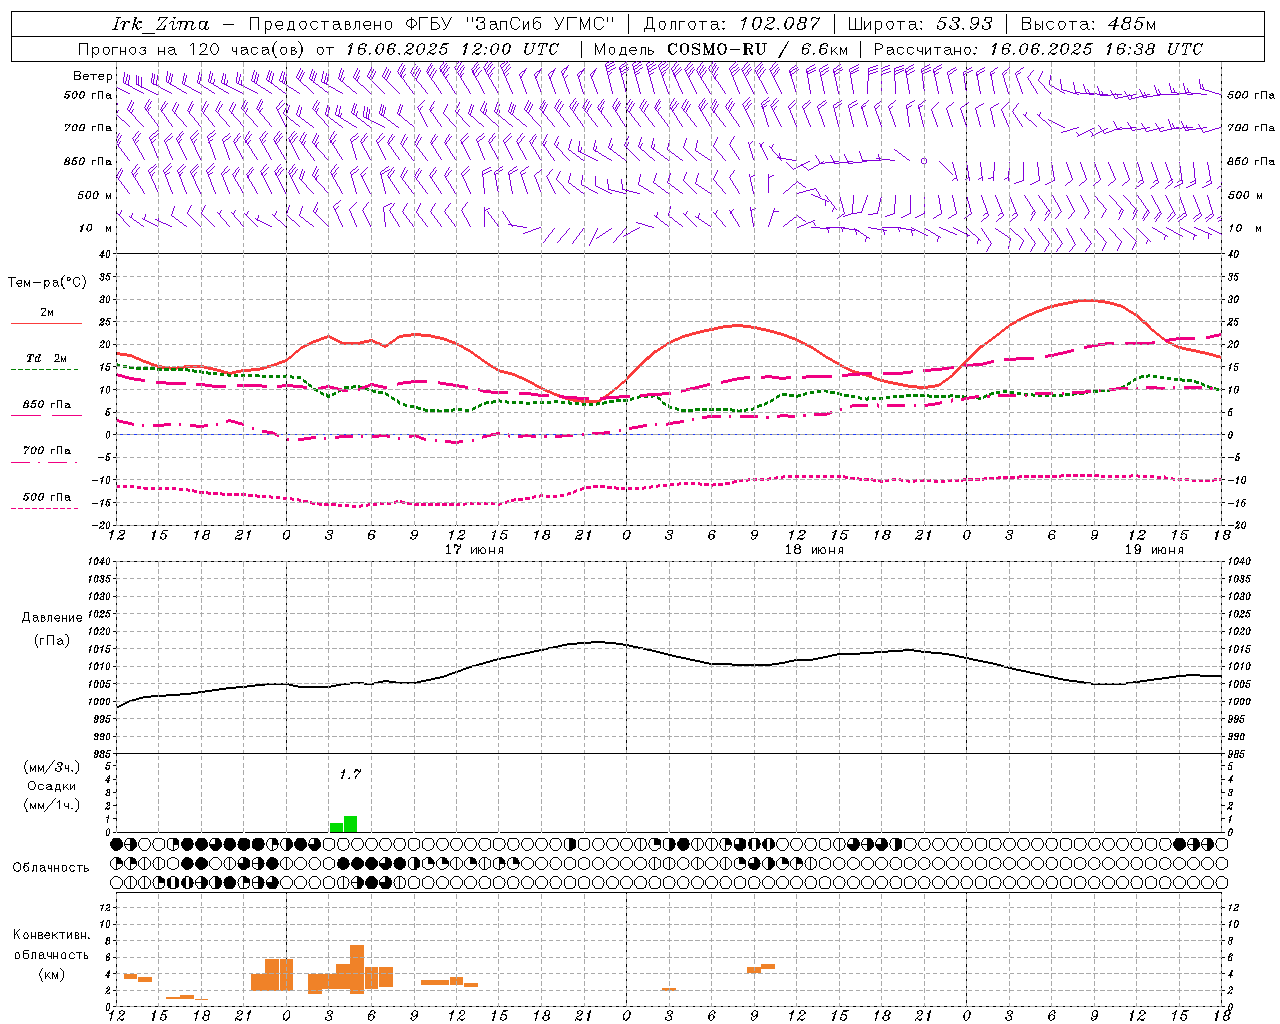Click the "(км)" unit label under convective cloudiness

[x=51, y=974]
